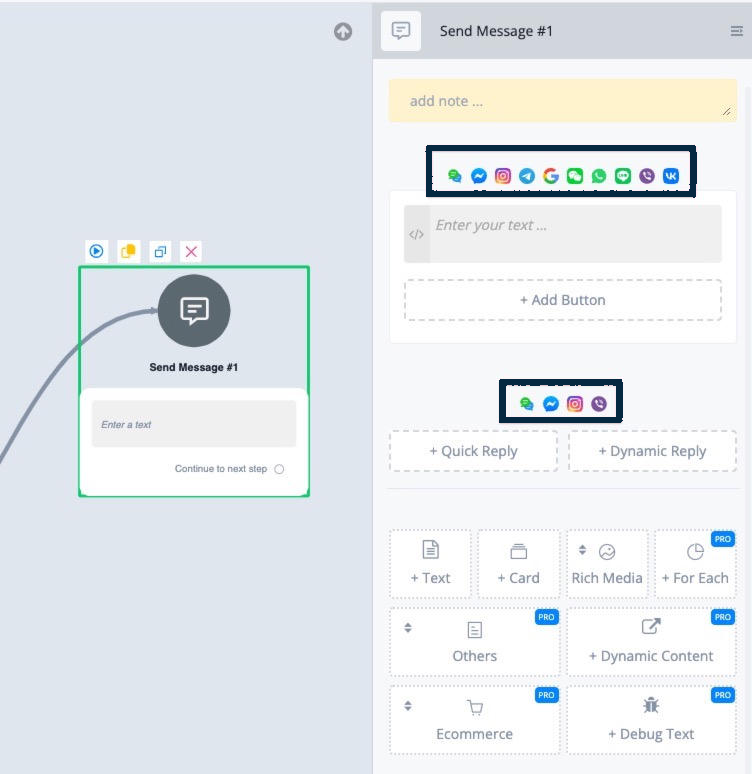Select the Instagram icon in the top channel row
This screenshot has height=774, width=752.
[503, 176]
